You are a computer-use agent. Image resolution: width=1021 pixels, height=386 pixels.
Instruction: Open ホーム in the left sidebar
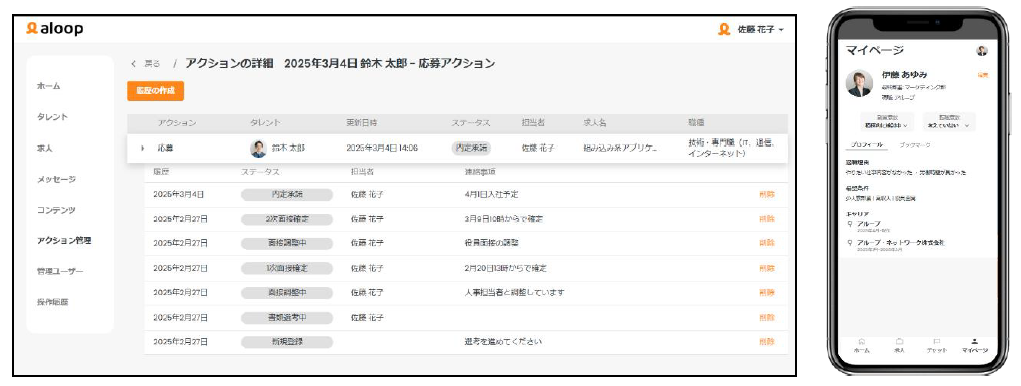tap(49, 86)
